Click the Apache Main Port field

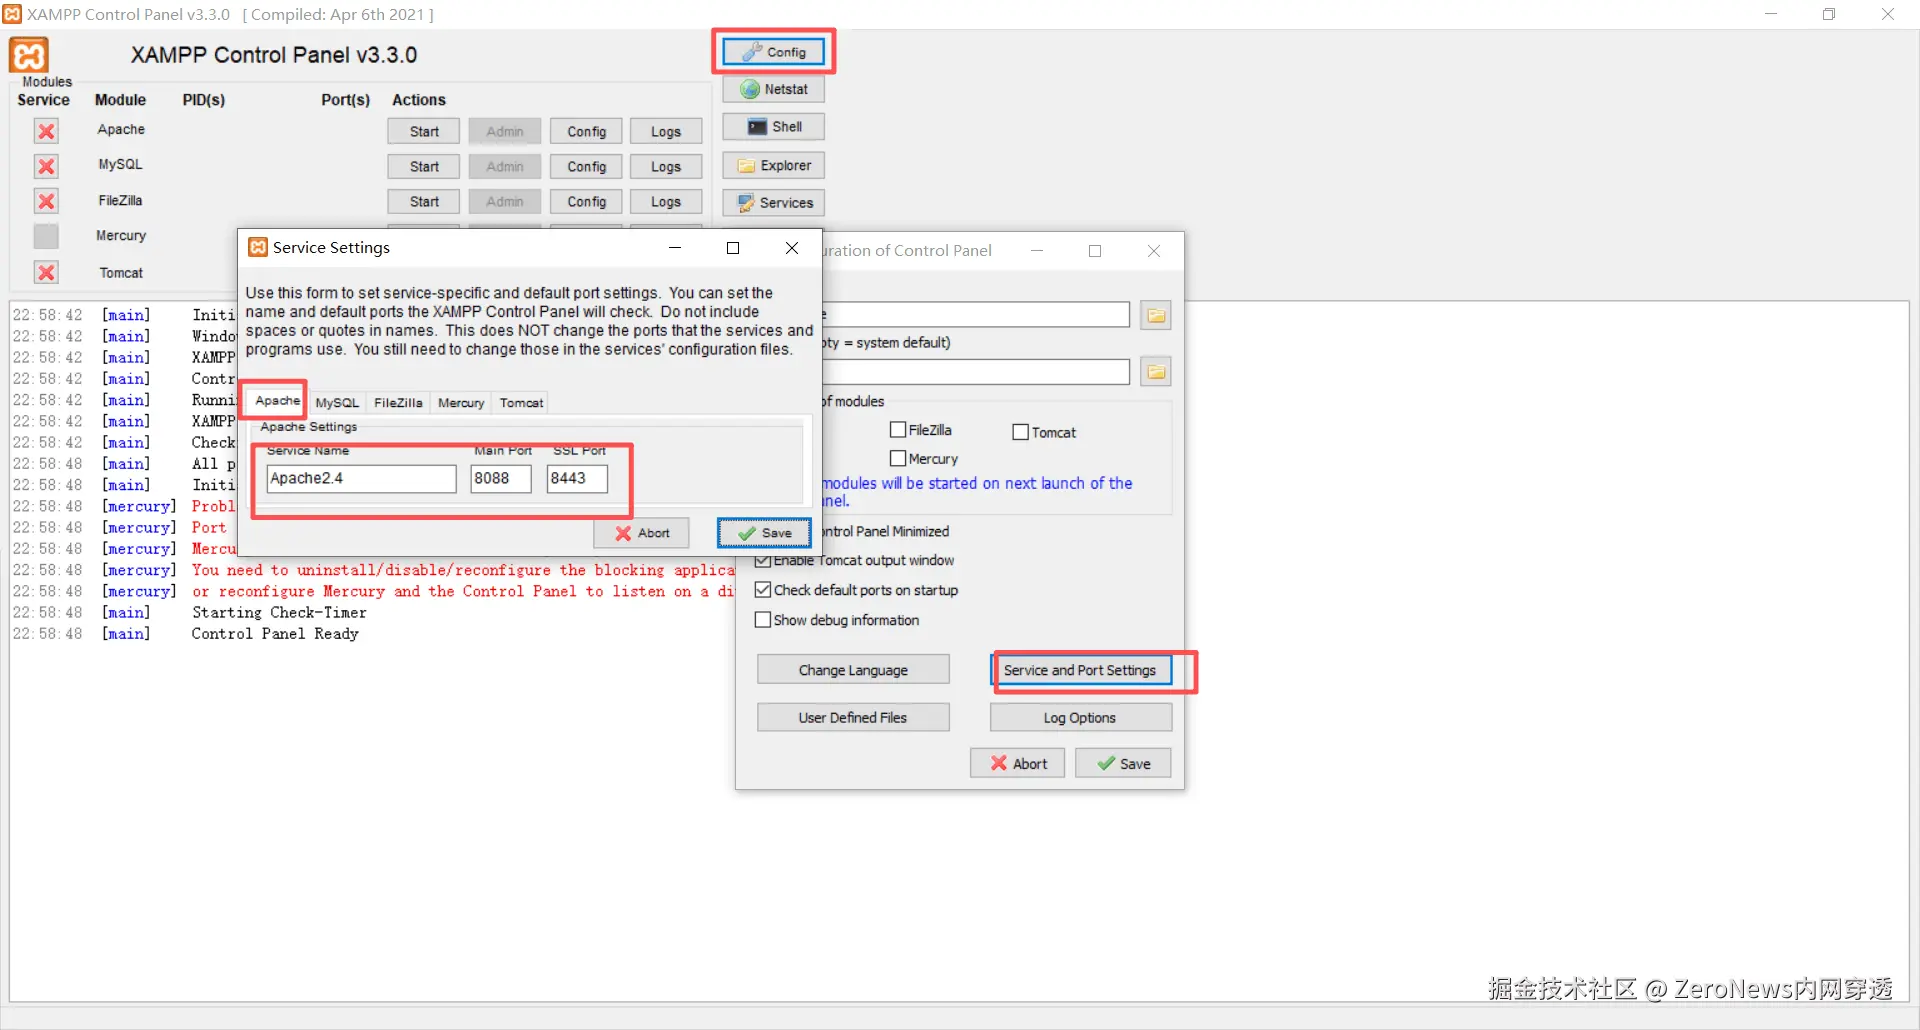click(x=501, y=478)
